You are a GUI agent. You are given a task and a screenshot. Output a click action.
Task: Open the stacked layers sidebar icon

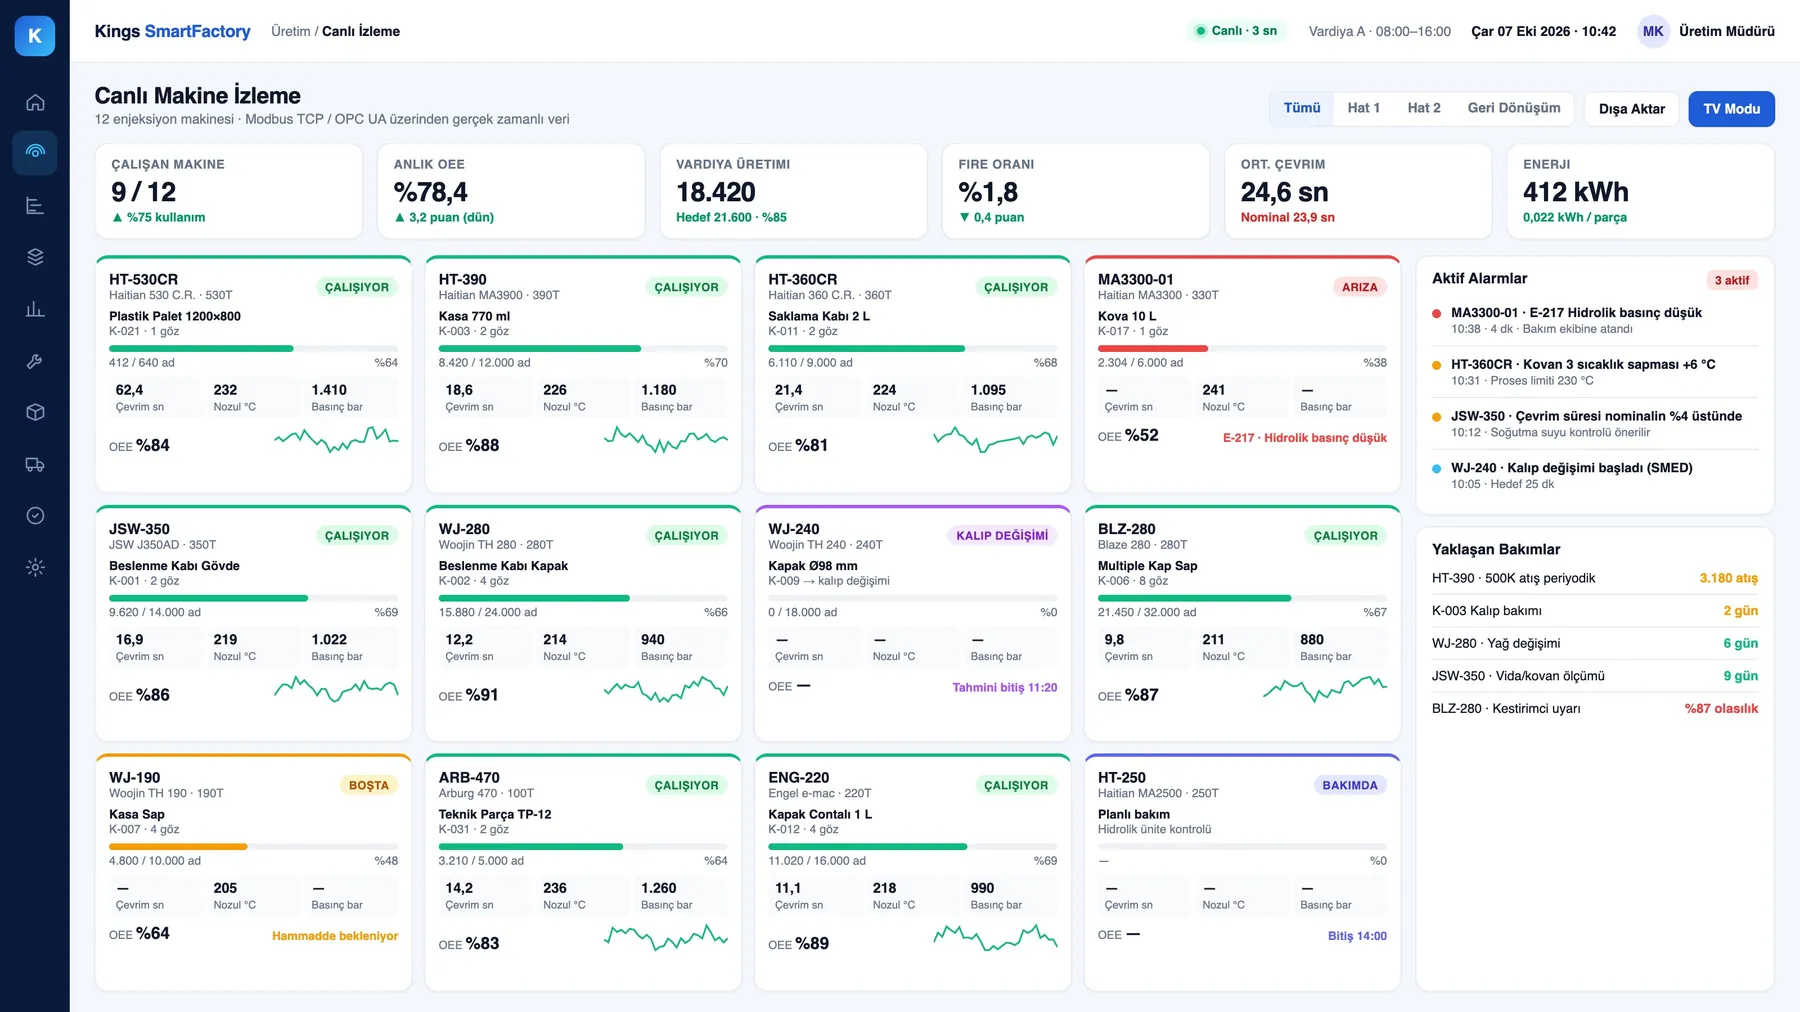click(35, 257)
